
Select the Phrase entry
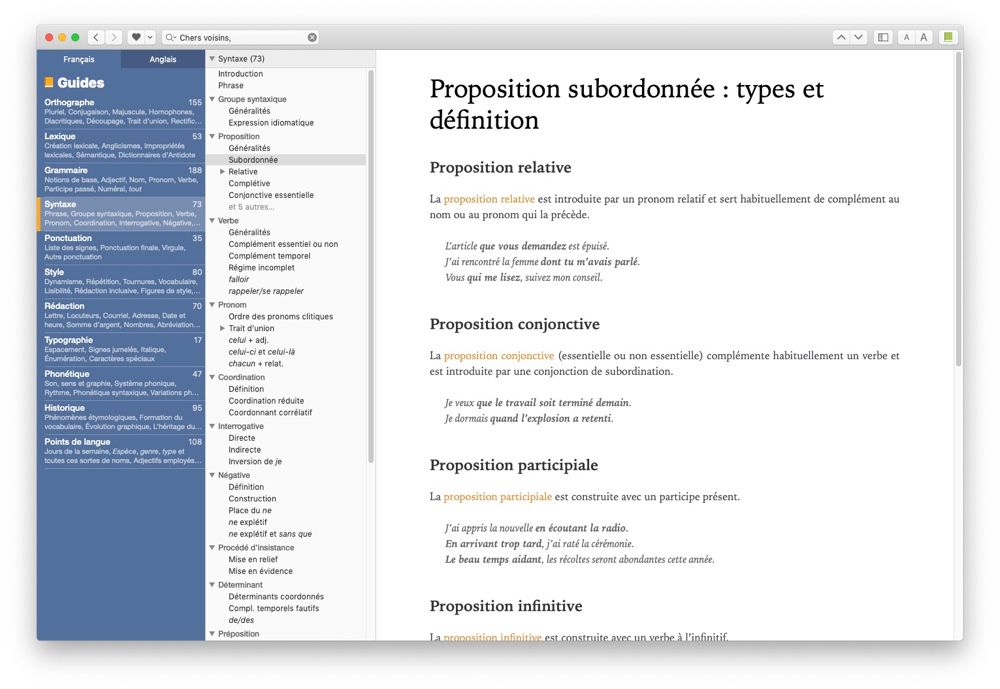pos(231,85)
